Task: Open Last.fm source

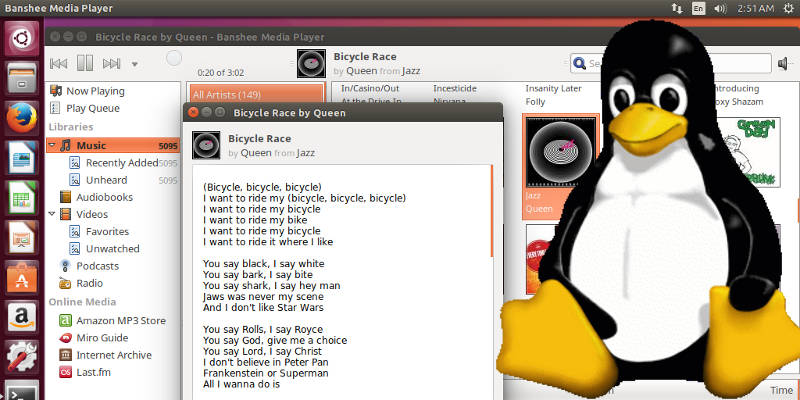Action: tap(85, 372)
